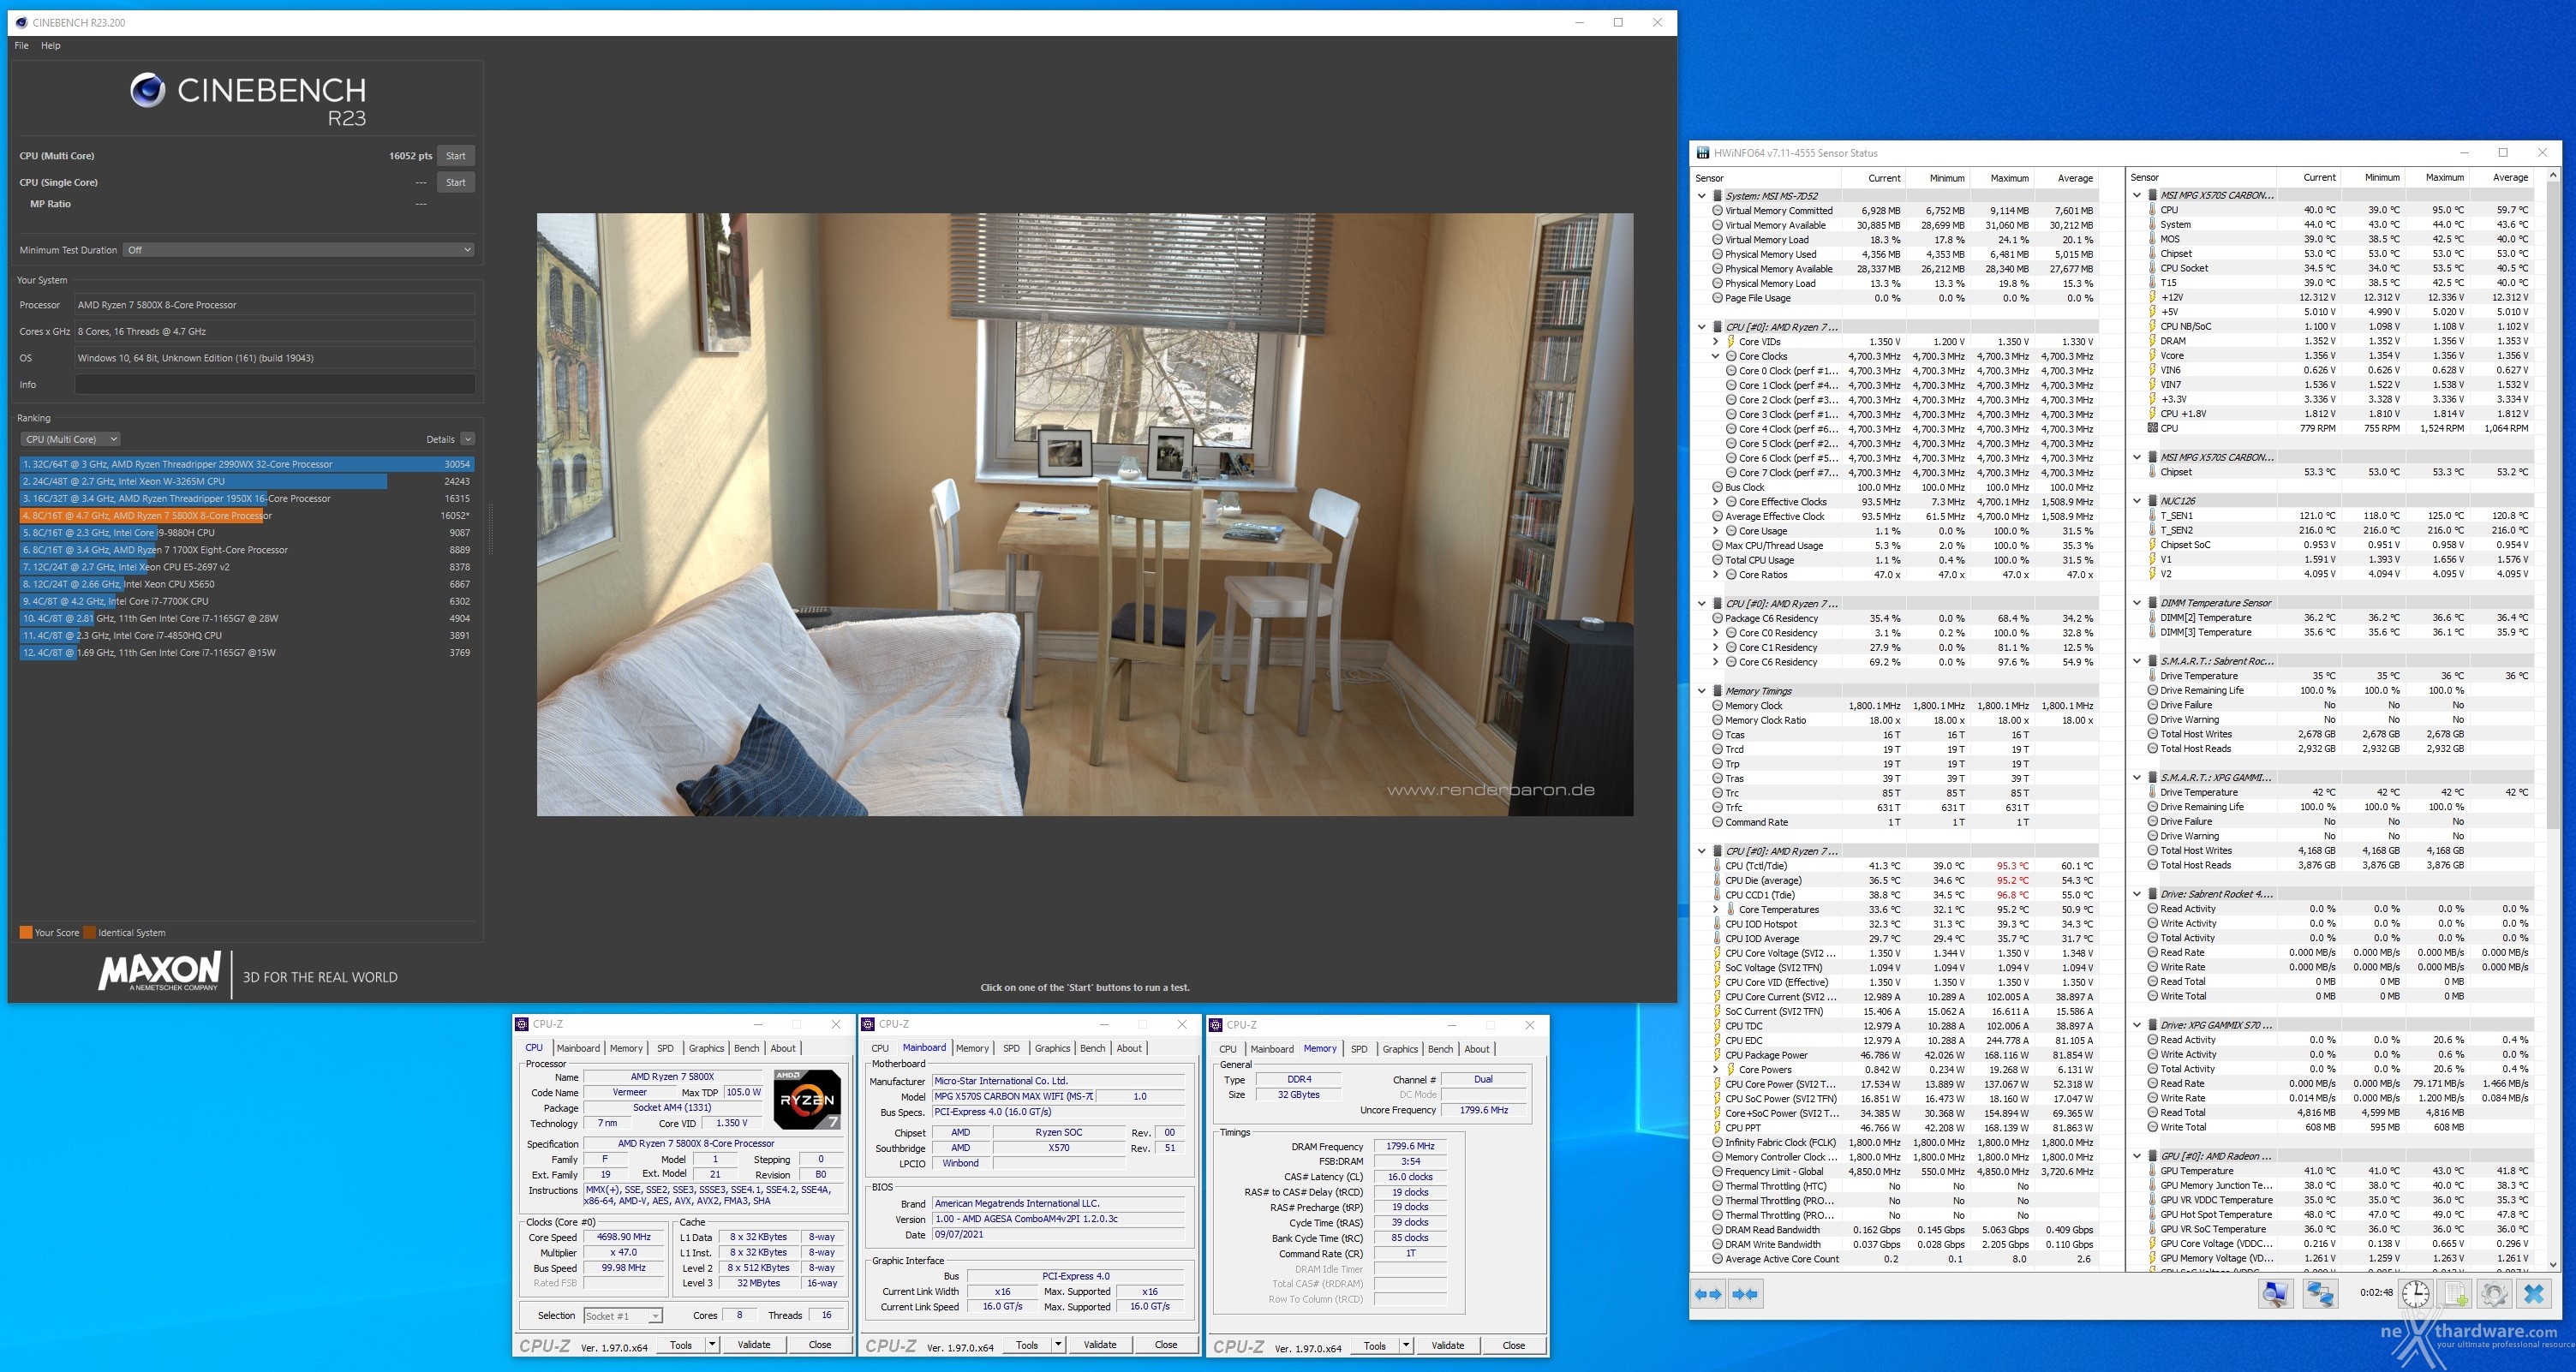The width and height of the screenshot is (2576, 1372).
Task: Click thermometer icon beside CPU (Tctl/Tdie)
Action: point(1718,866)
